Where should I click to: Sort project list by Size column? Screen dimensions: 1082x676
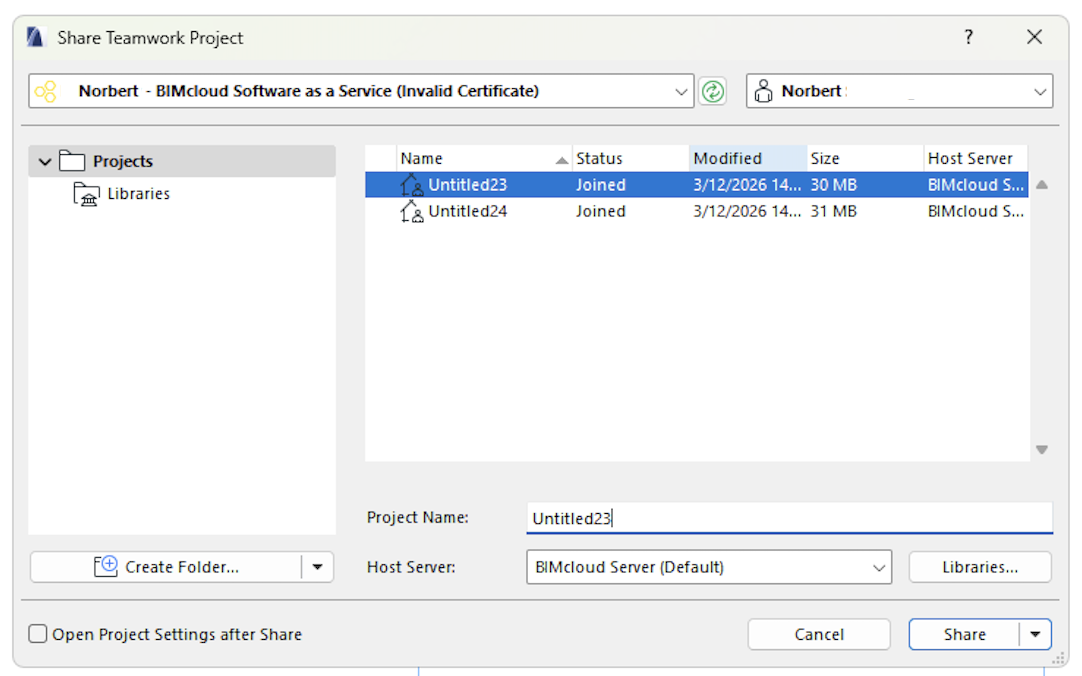point(865,159)
